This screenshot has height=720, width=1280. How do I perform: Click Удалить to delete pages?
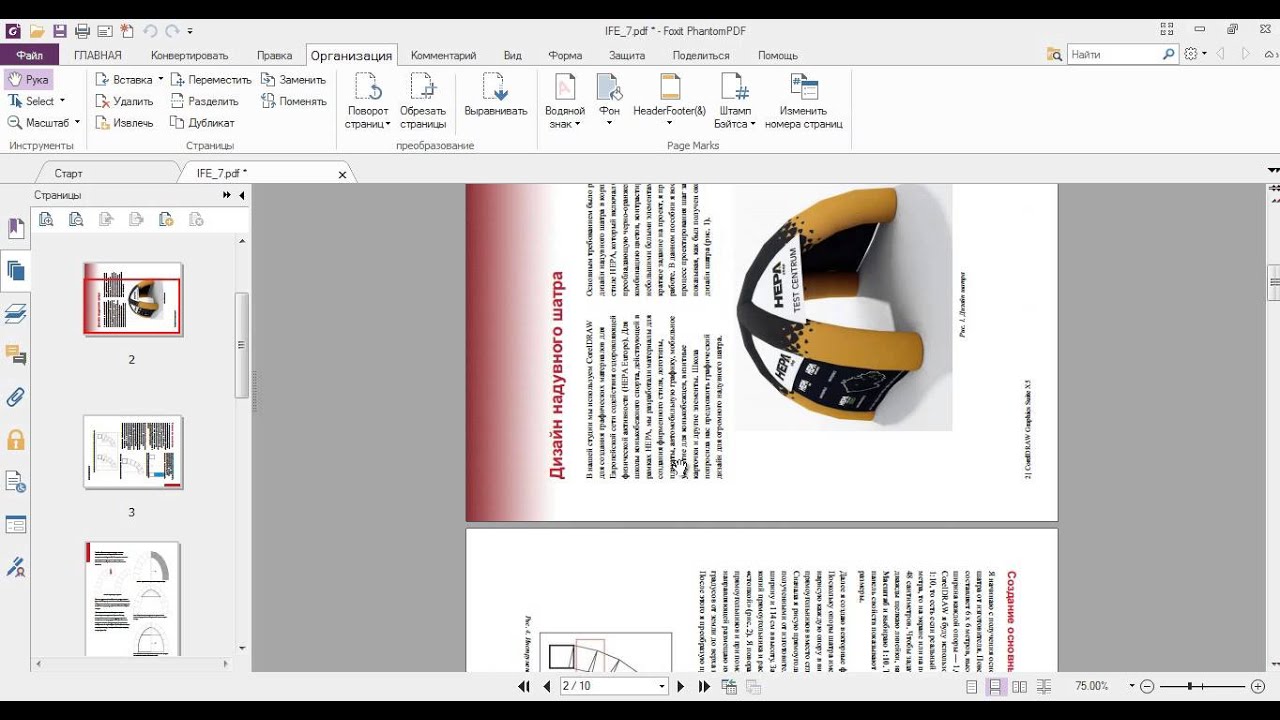(124, 101)
